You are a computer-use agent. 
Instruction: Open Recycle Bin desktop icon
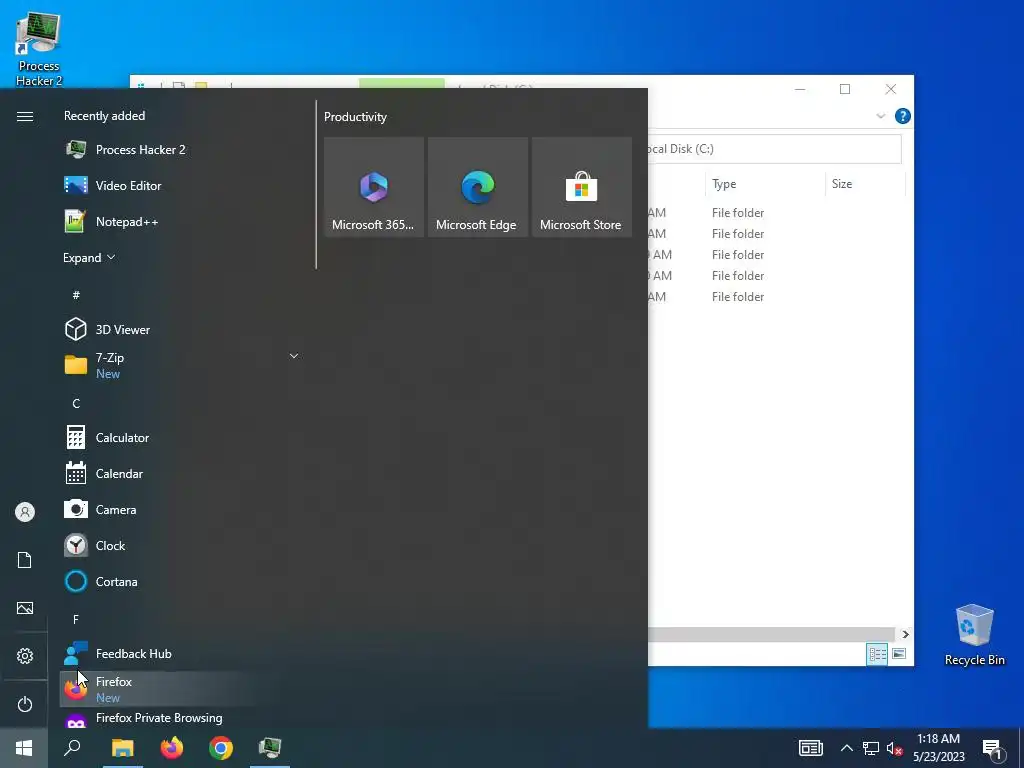[x=974, y=635]
